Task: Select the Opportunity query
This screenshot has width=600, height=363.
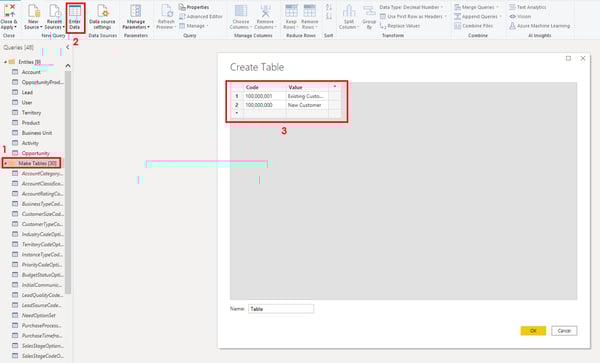Action: click(x=36, y=153)
